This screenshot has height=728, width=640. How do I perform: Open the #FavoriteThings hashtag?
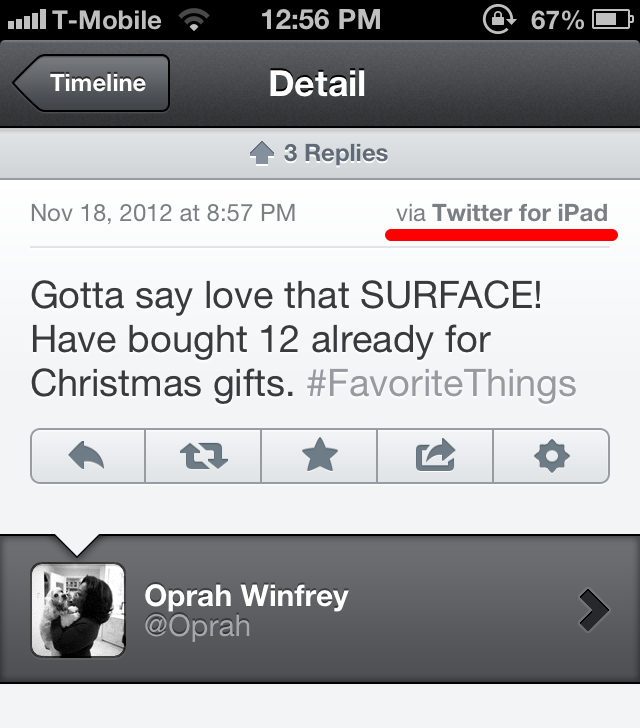coord(441,383)
